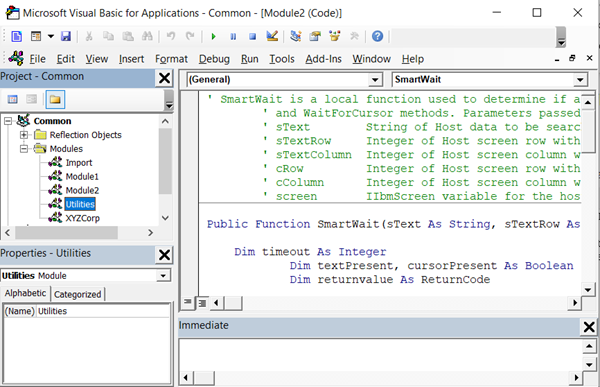Toggle Design Mode icon

tap(272, 36)
